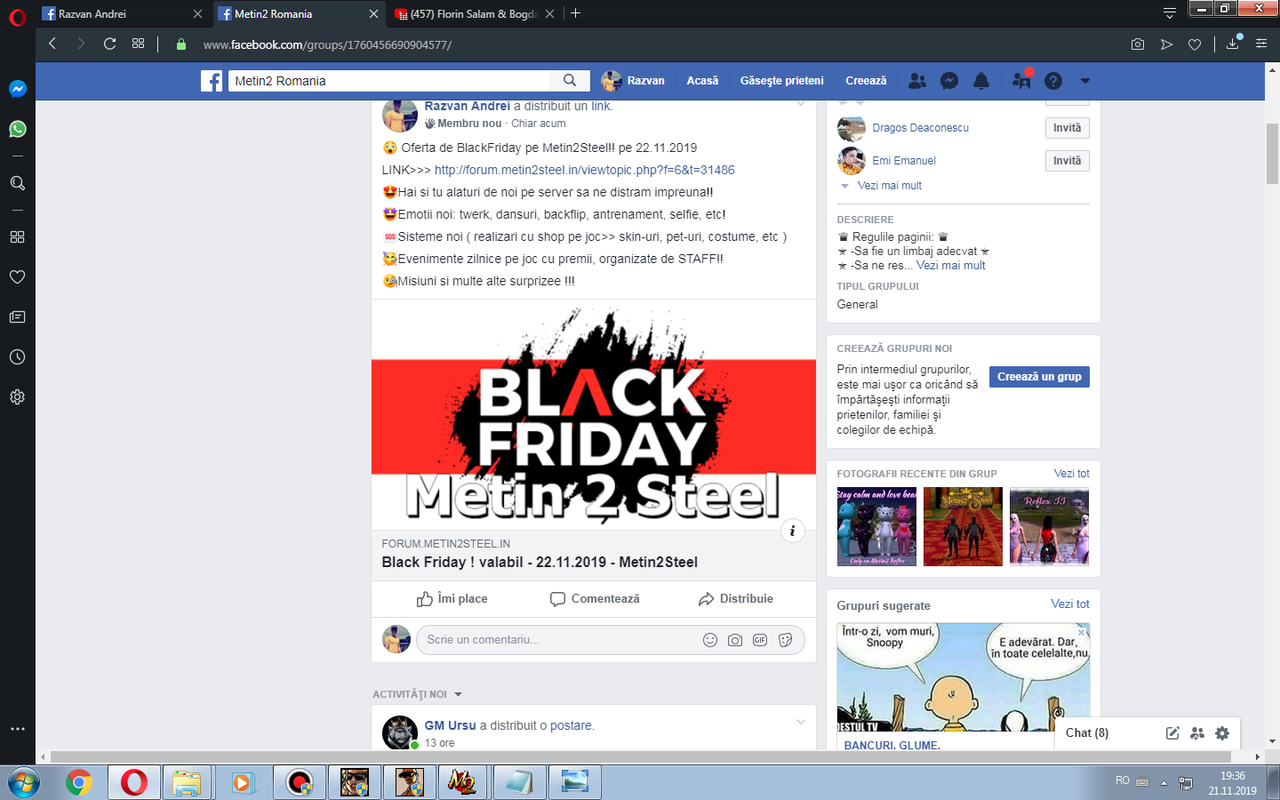Open post options on GM Ursu post

801,722
